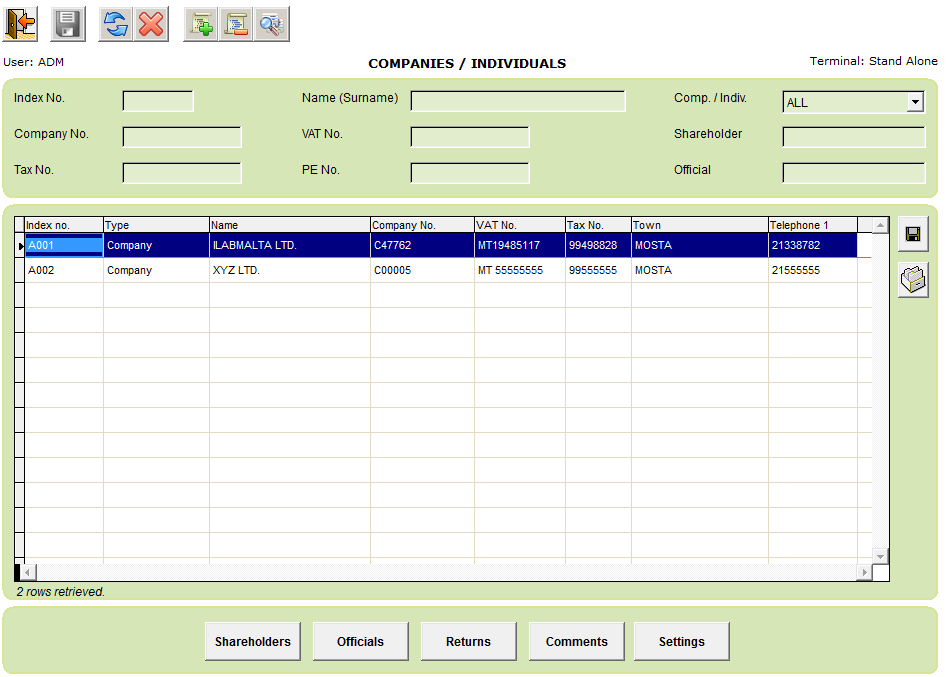The height and width of the screenshot is (677, 948).
Task: Click the Comments button
Action: pyautogui.click(x=576, y=641)
